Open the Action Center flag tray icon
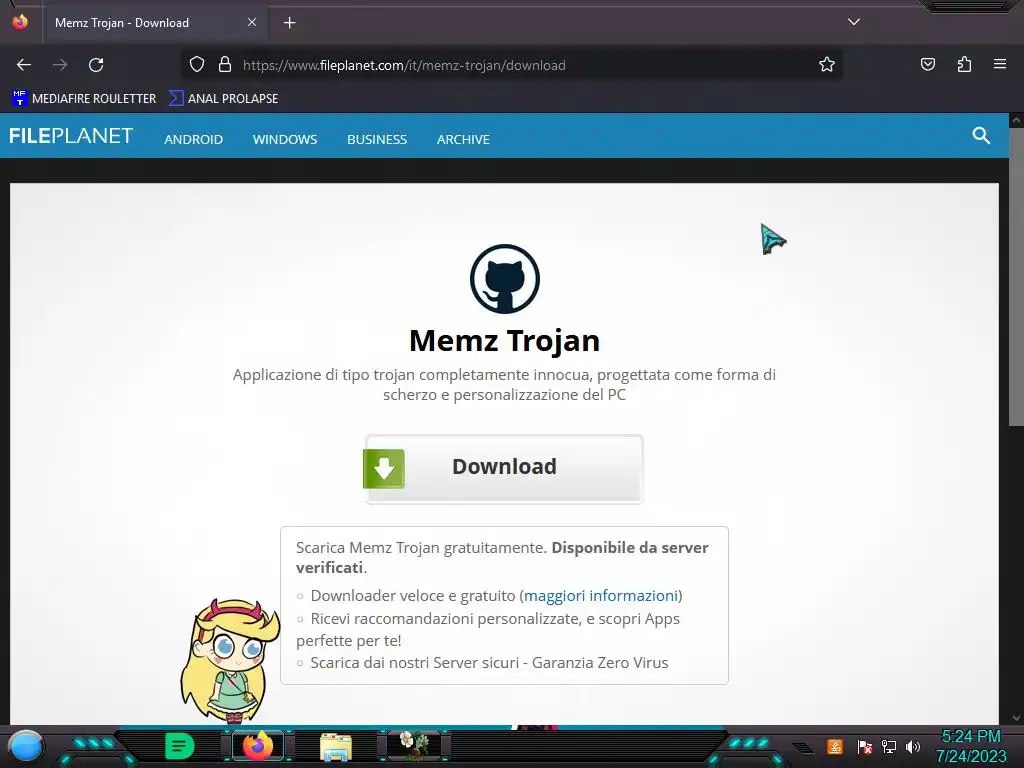The width and height of the screenshot is (1024, 768). coord(864,746)
